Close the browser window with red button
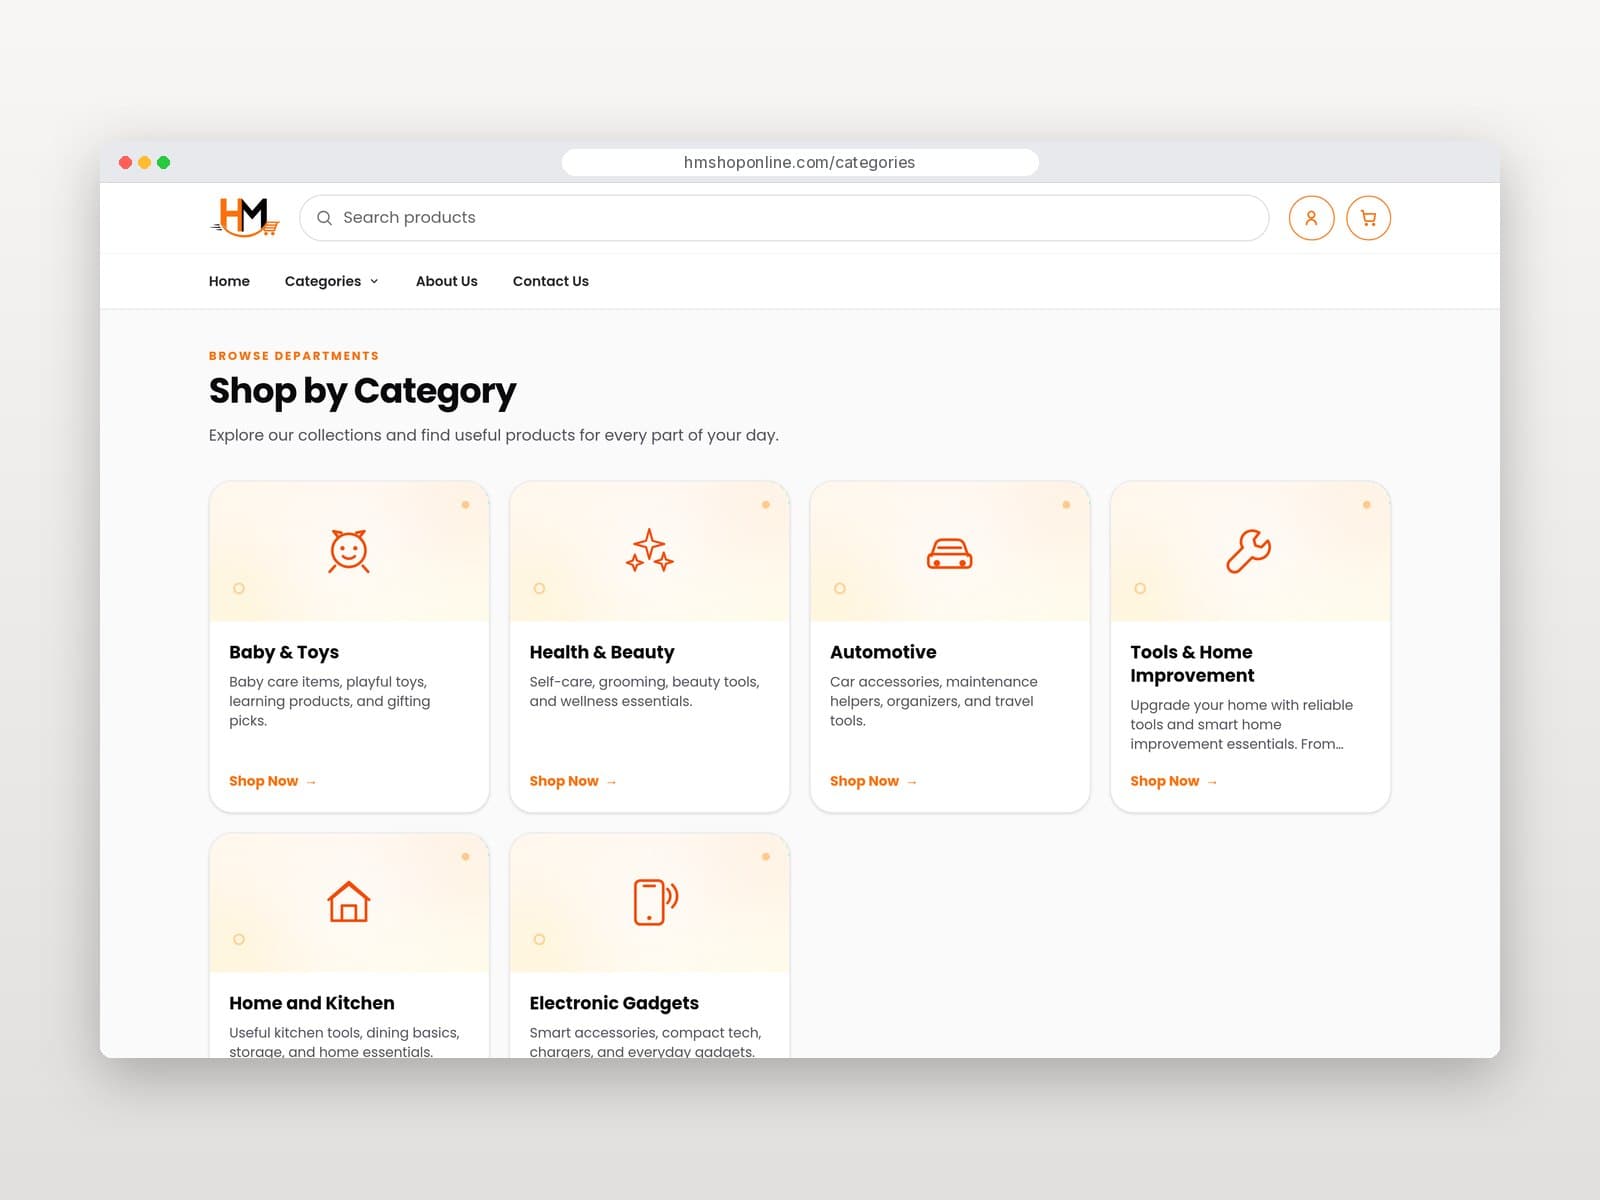This screenshot has width=1600, height=1200. click(125, 162)
